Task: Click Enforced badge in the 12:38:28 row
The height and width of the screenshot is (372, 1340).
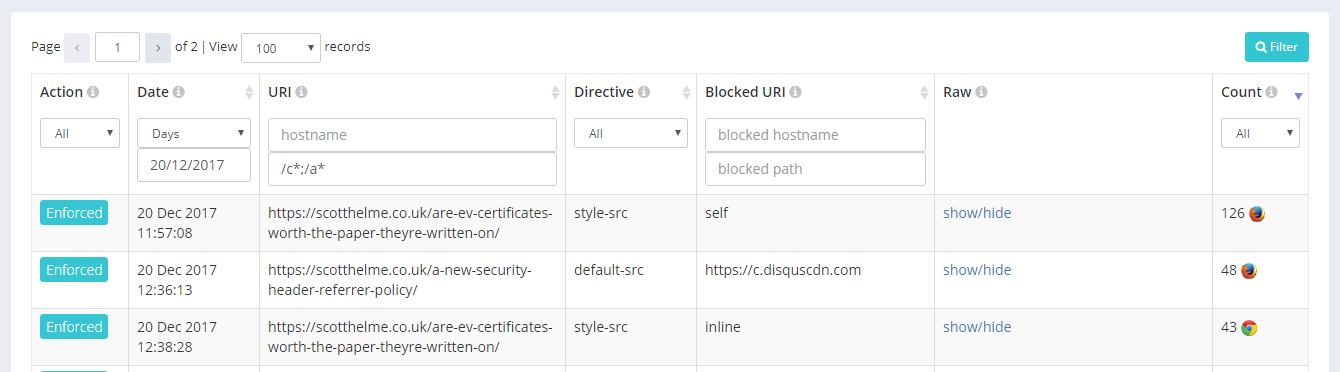Action: tap(74, 327)
